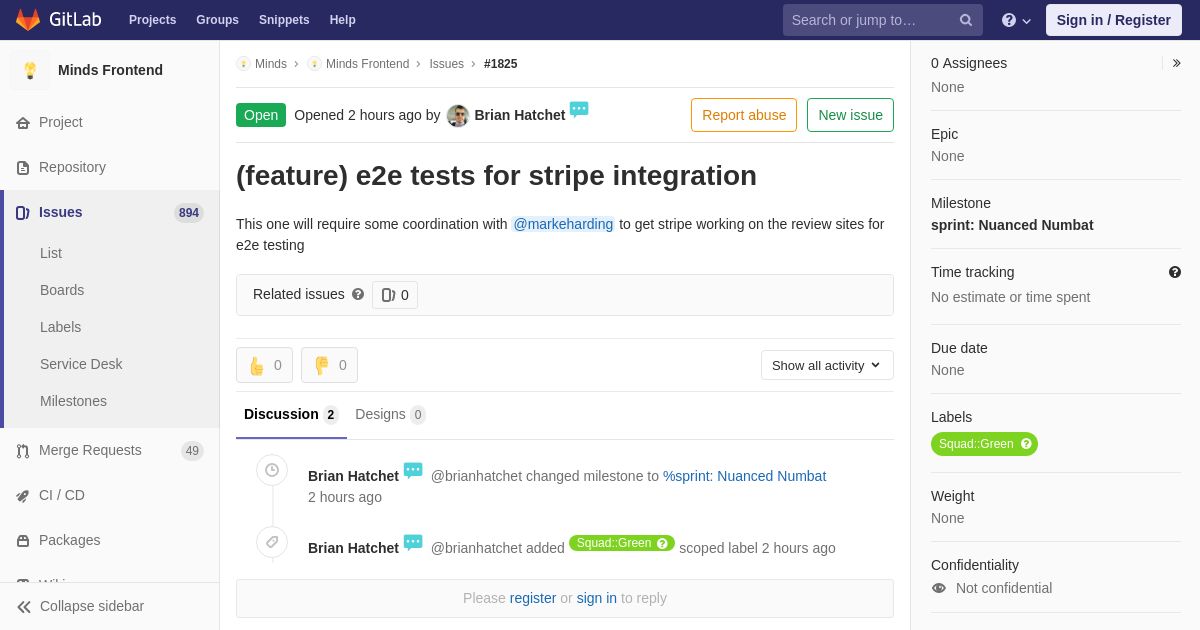Screen dimensions: 1200x630
Task: Focus the Search or jump to field
Action: tap(870, 20)
